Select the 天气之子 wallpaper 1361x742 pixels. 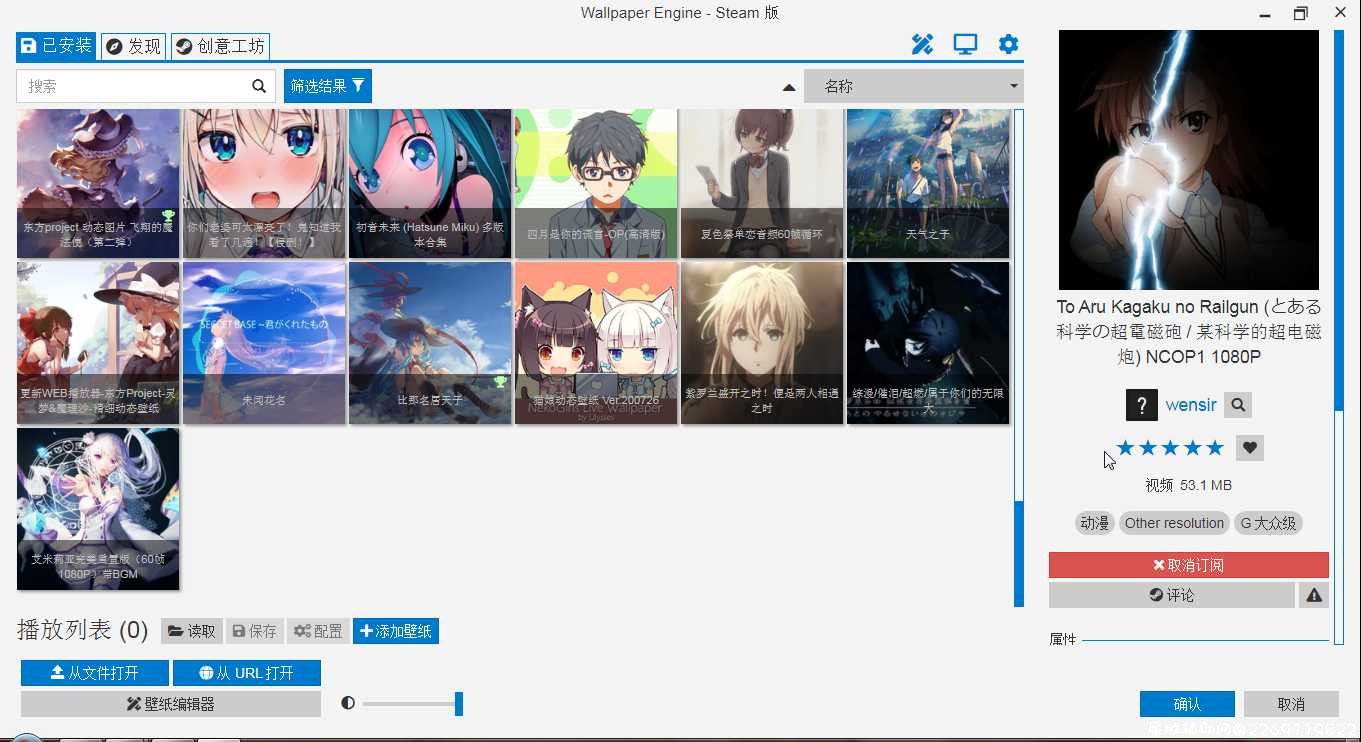click(928, 183)
